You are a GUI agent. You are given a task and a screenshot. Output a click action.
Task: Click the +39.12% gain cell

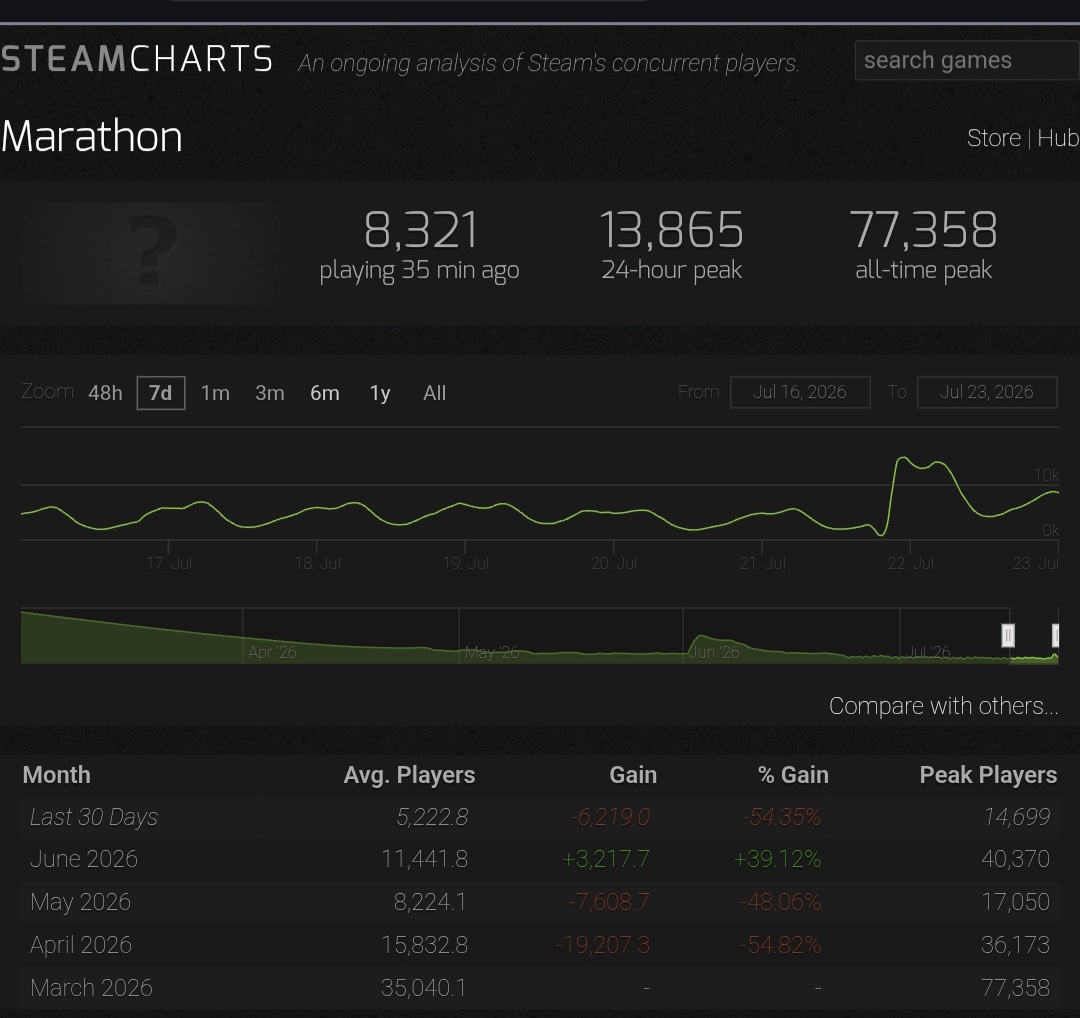click(x=777, y=859)
